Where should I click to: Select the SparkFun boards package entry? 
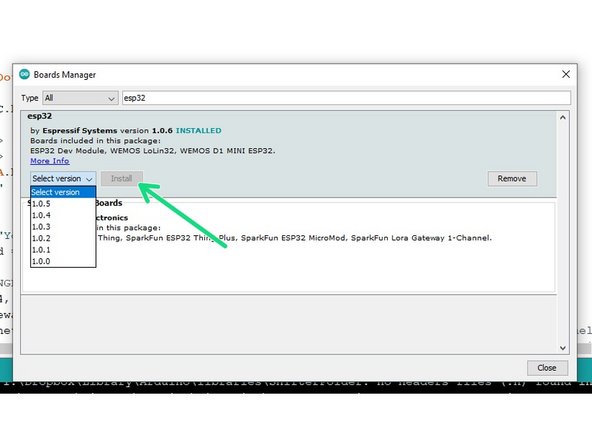(x=288, y=247)
